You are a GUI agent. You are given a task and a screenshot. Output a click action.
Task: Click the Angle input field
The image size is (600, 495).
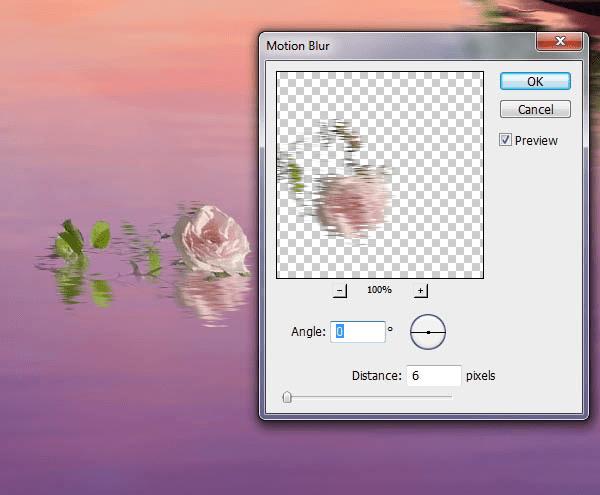357,332
